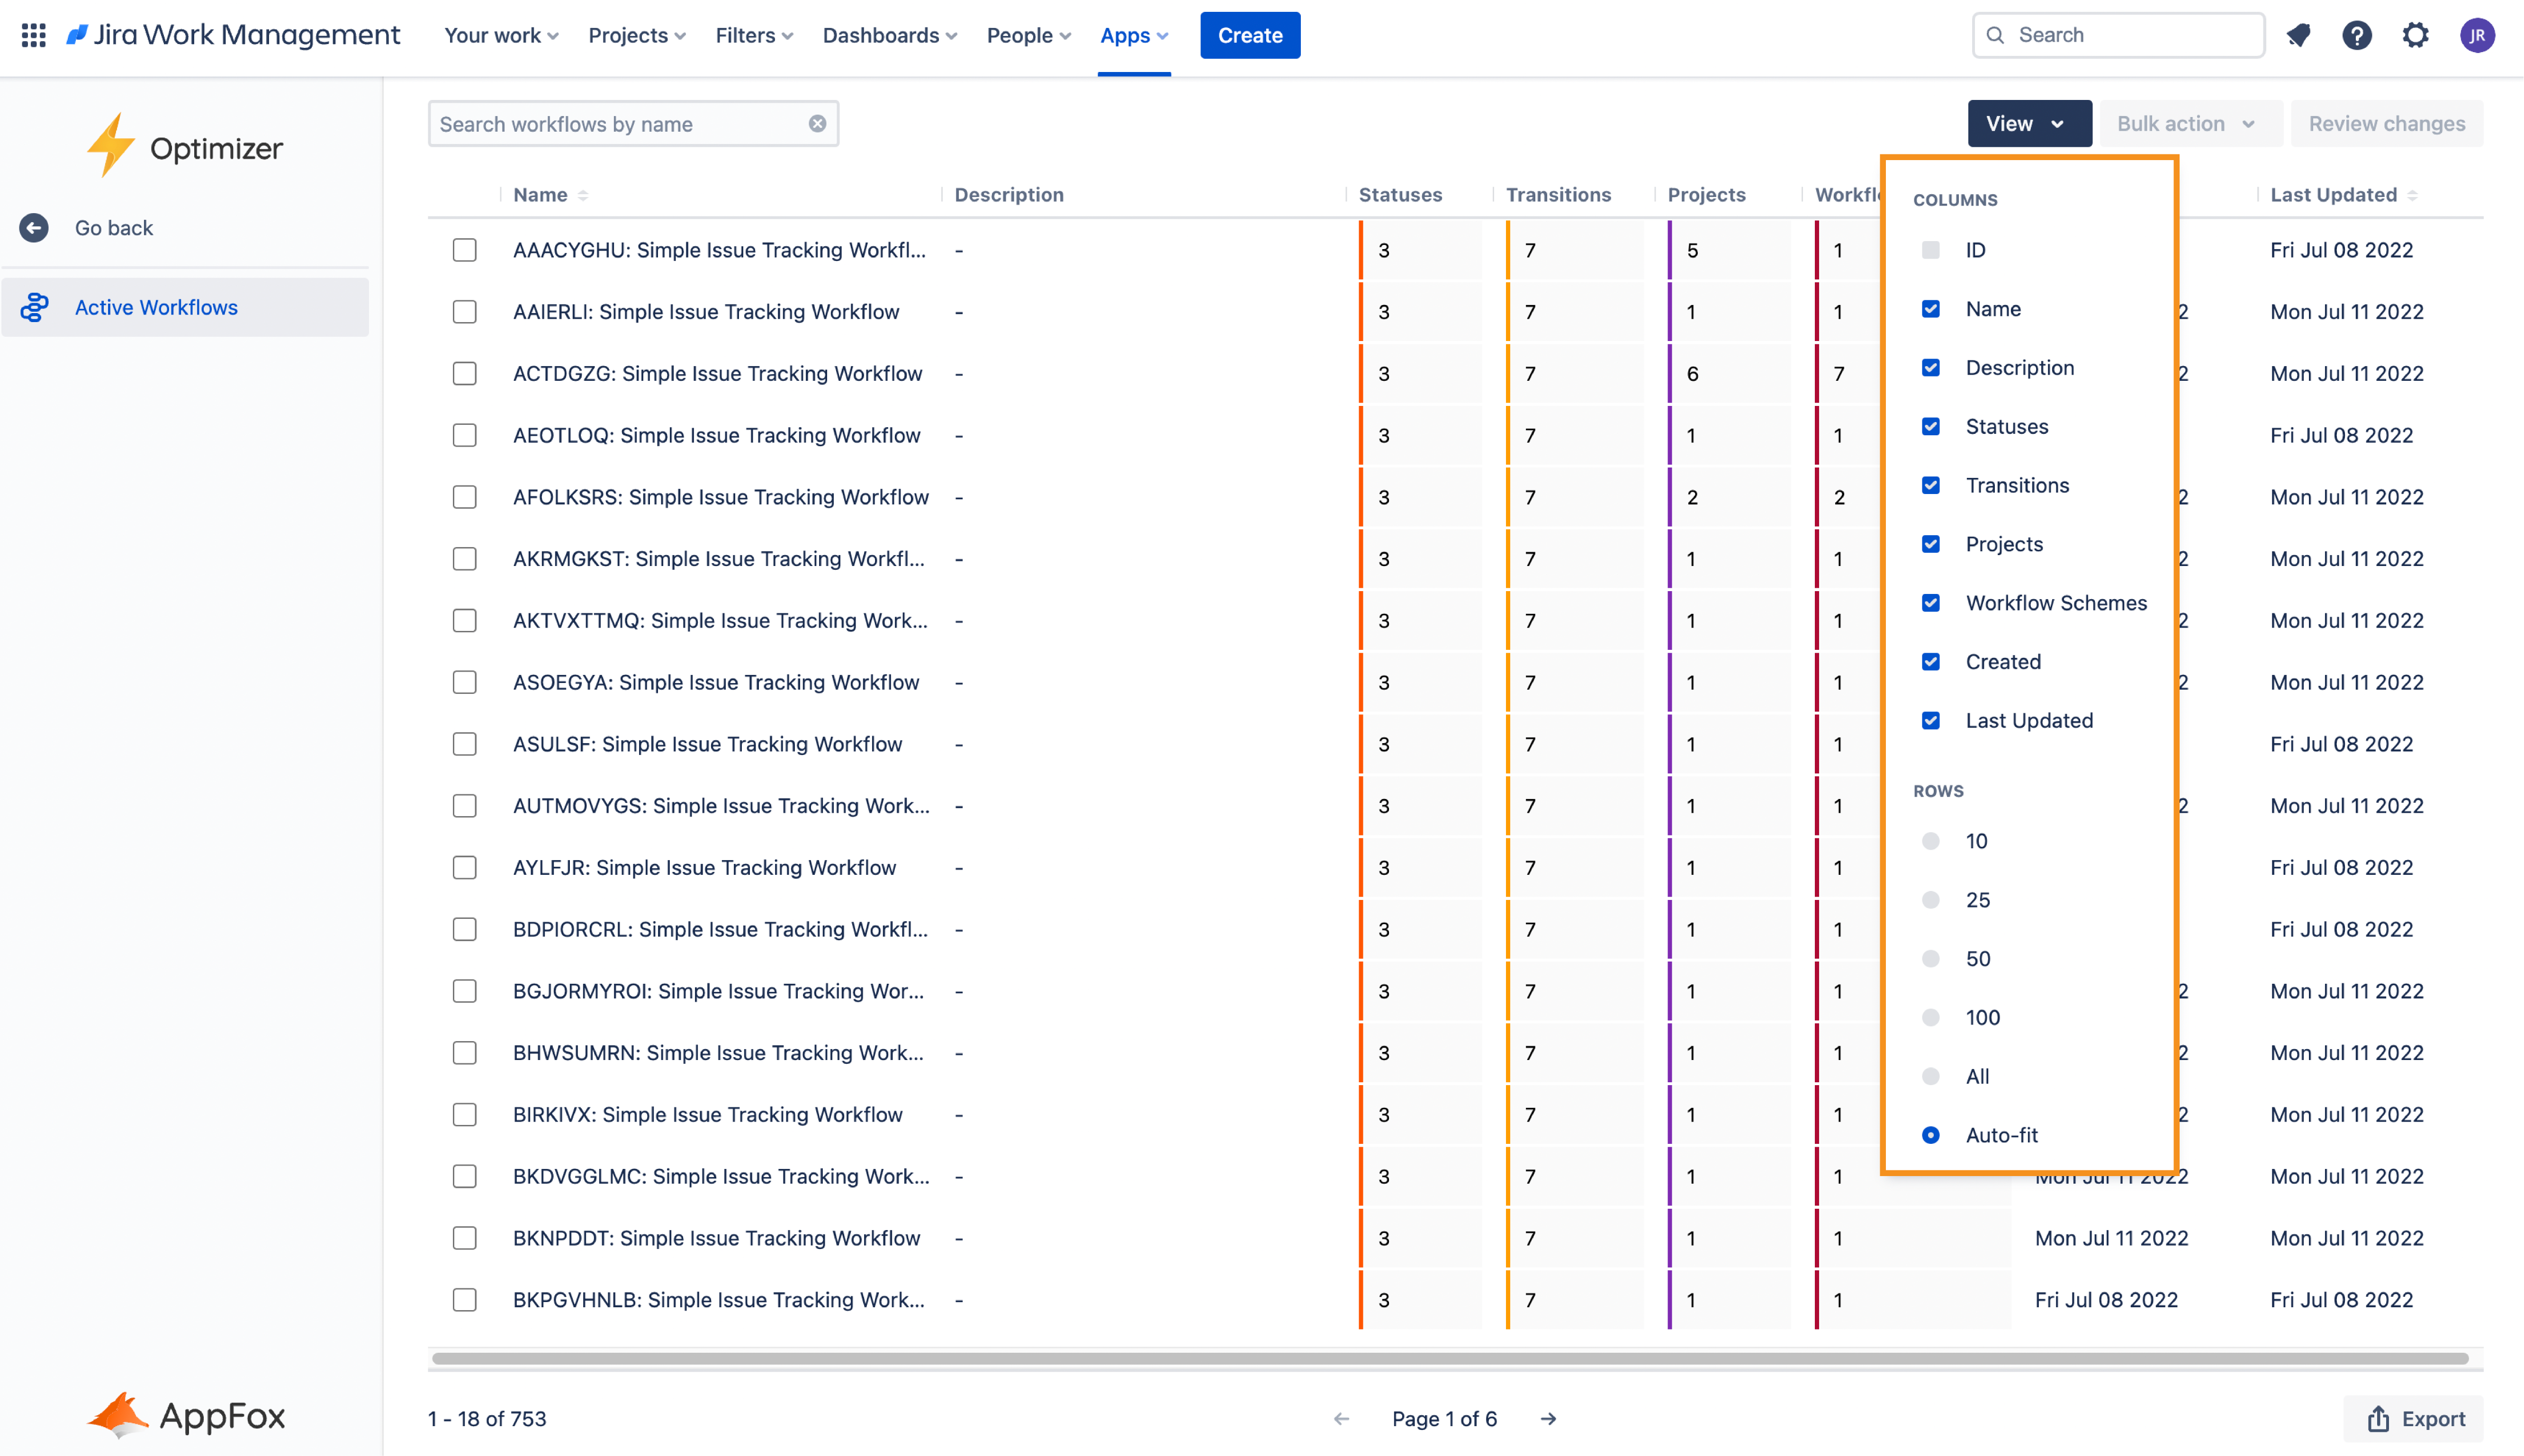Image resolution: width=2524 pixels, height=1456 pixels.
Task: Uncheck the Workflow Schemes column
Action: click(1930, 603)
